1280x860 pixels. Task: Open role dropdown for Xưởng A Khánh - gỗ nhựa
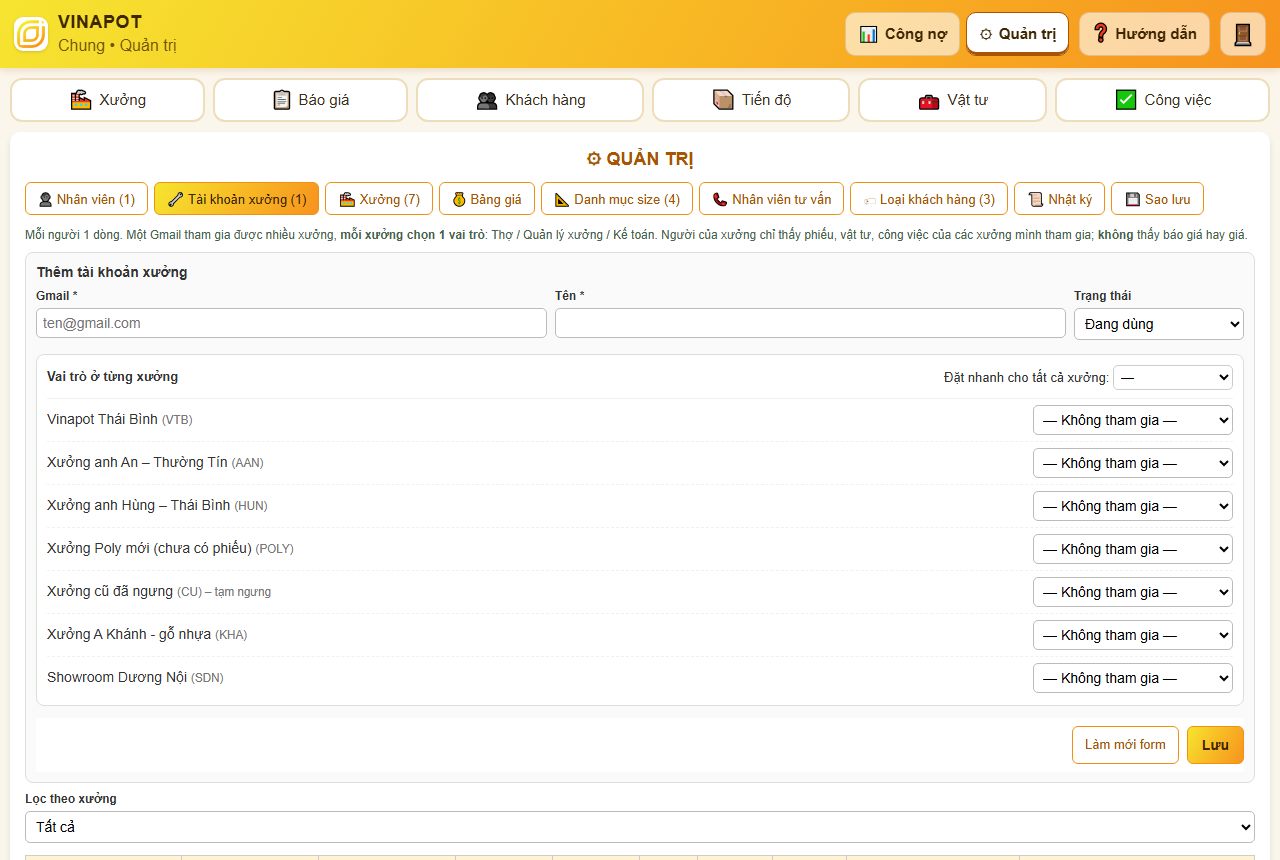click(x=1133, y=635)
